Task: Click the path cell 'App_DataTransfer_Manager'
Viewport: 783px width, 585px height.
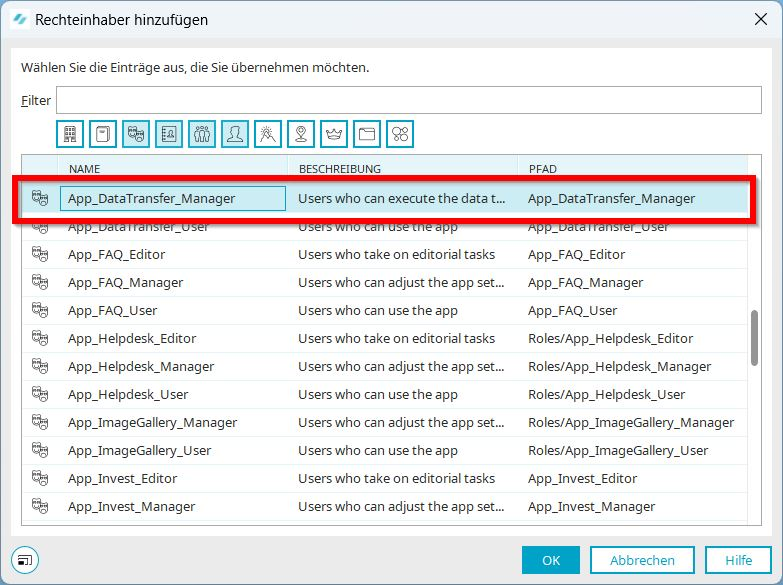Action: pos(611,198)
